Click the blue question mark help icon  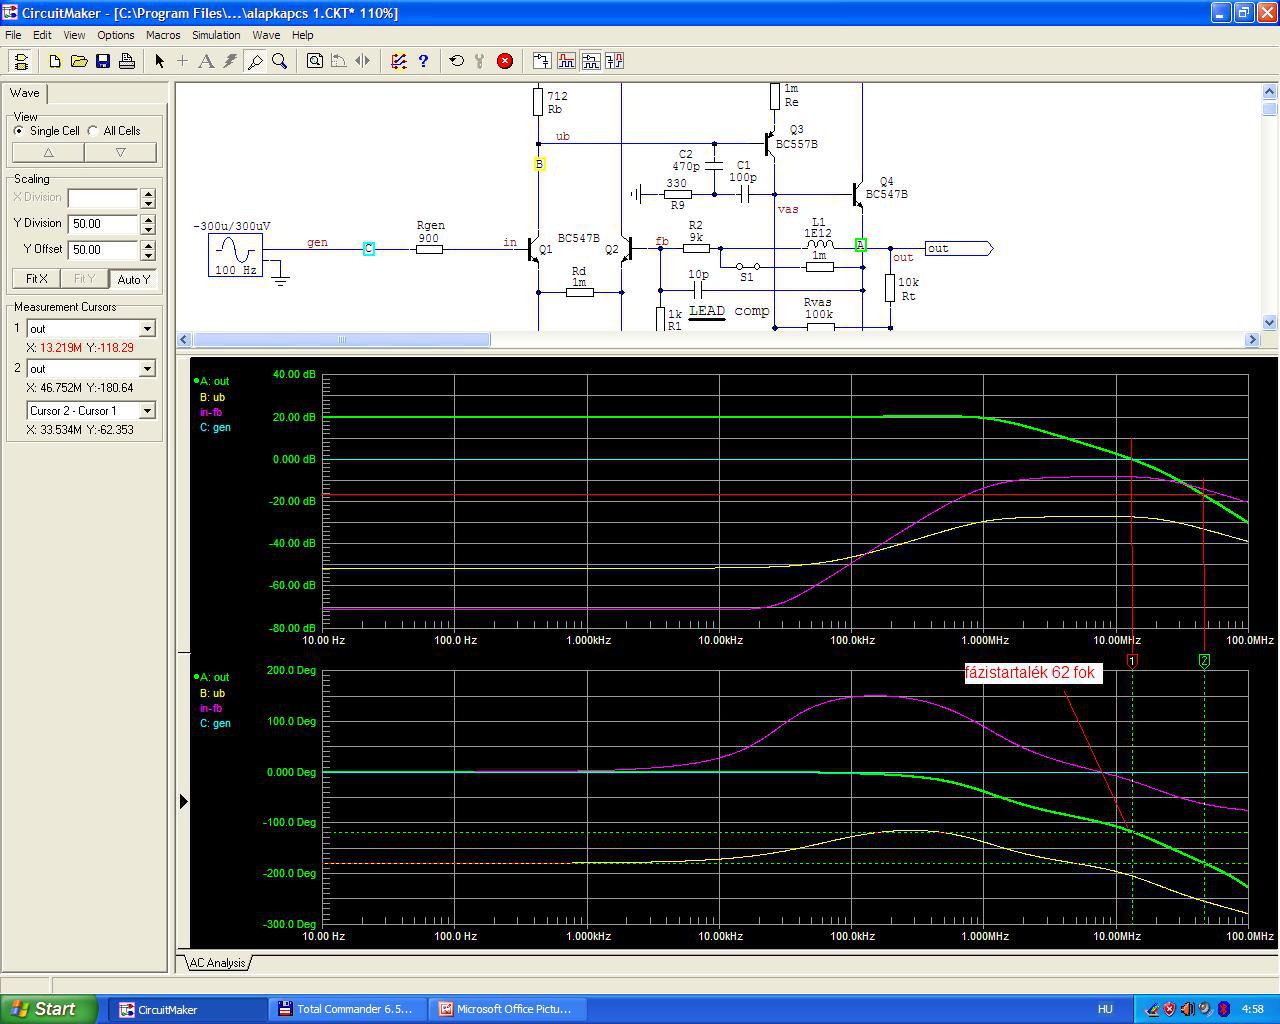[x=423, y=61]
